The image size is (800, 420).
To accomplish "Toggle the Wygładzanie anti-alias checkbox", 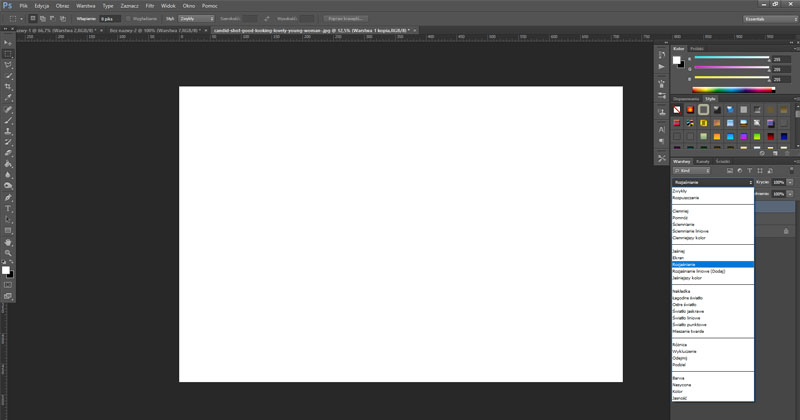I will [x=129, y=19].
